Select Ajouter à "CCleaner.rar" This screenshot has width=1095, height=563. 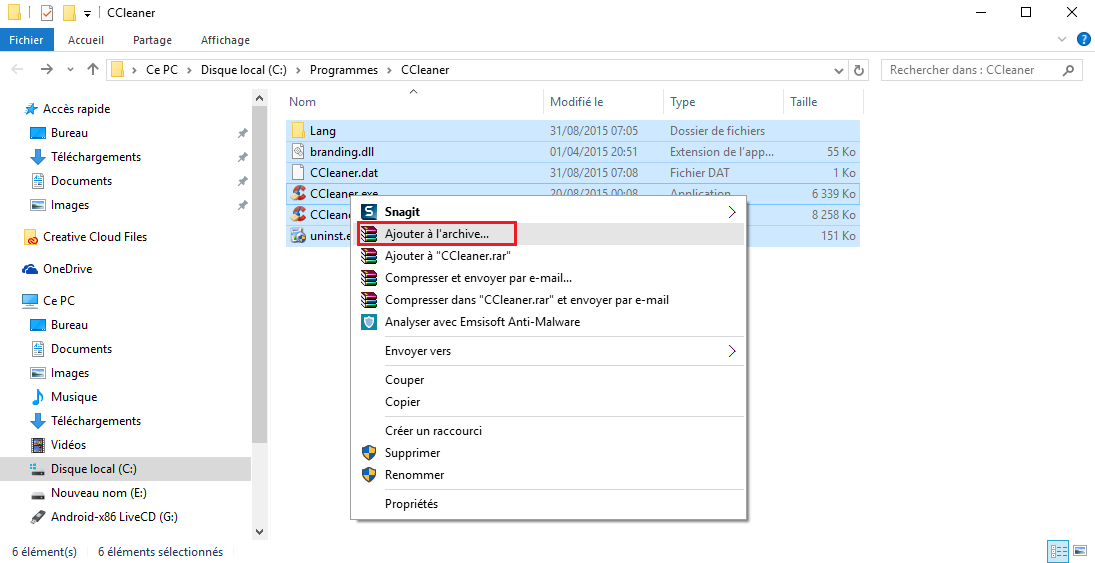coord(548,256)
